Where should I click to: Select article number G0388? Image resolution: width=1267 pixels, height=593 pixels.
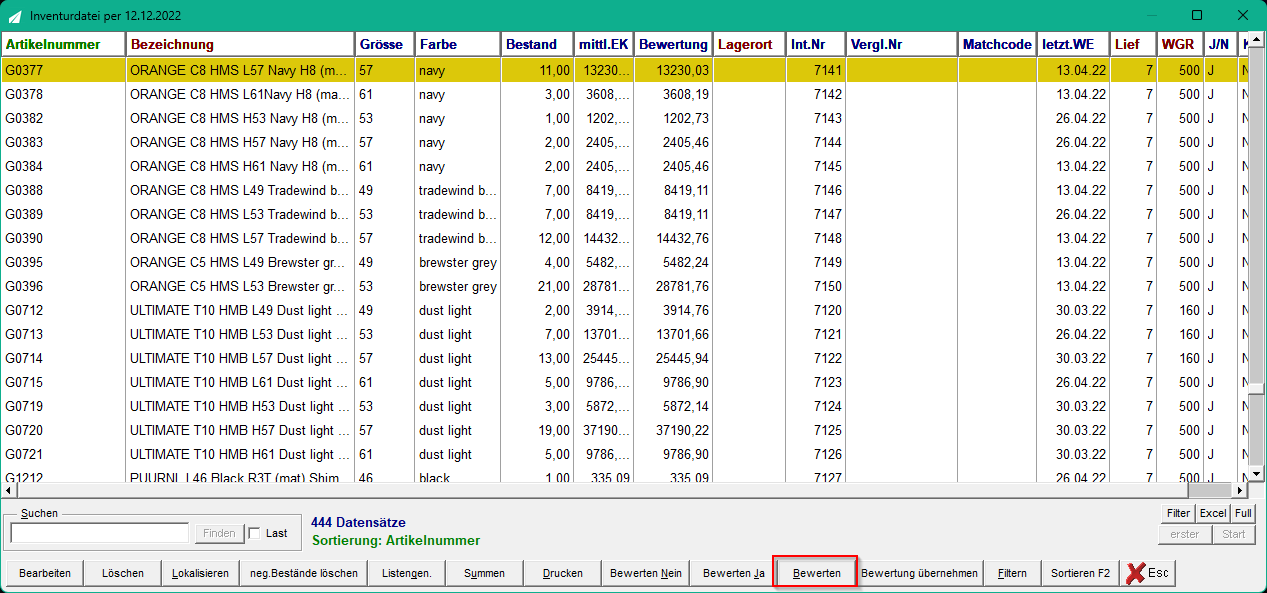[24, 190]
